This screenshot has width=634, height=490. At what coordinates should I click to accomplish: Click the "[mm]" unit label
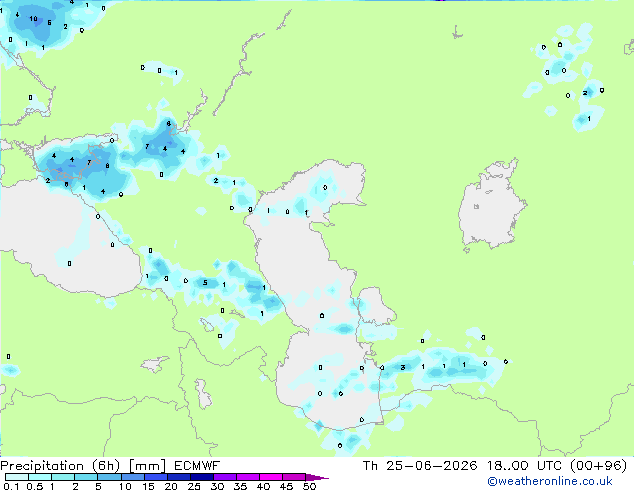[147, 466]
